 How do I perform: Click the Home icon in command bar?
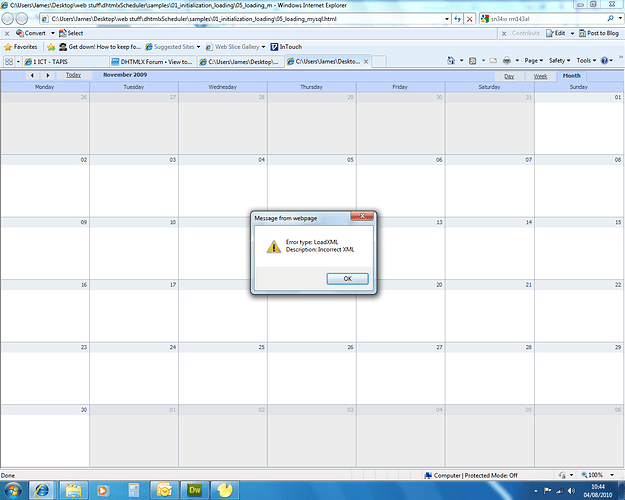[451, 61]
